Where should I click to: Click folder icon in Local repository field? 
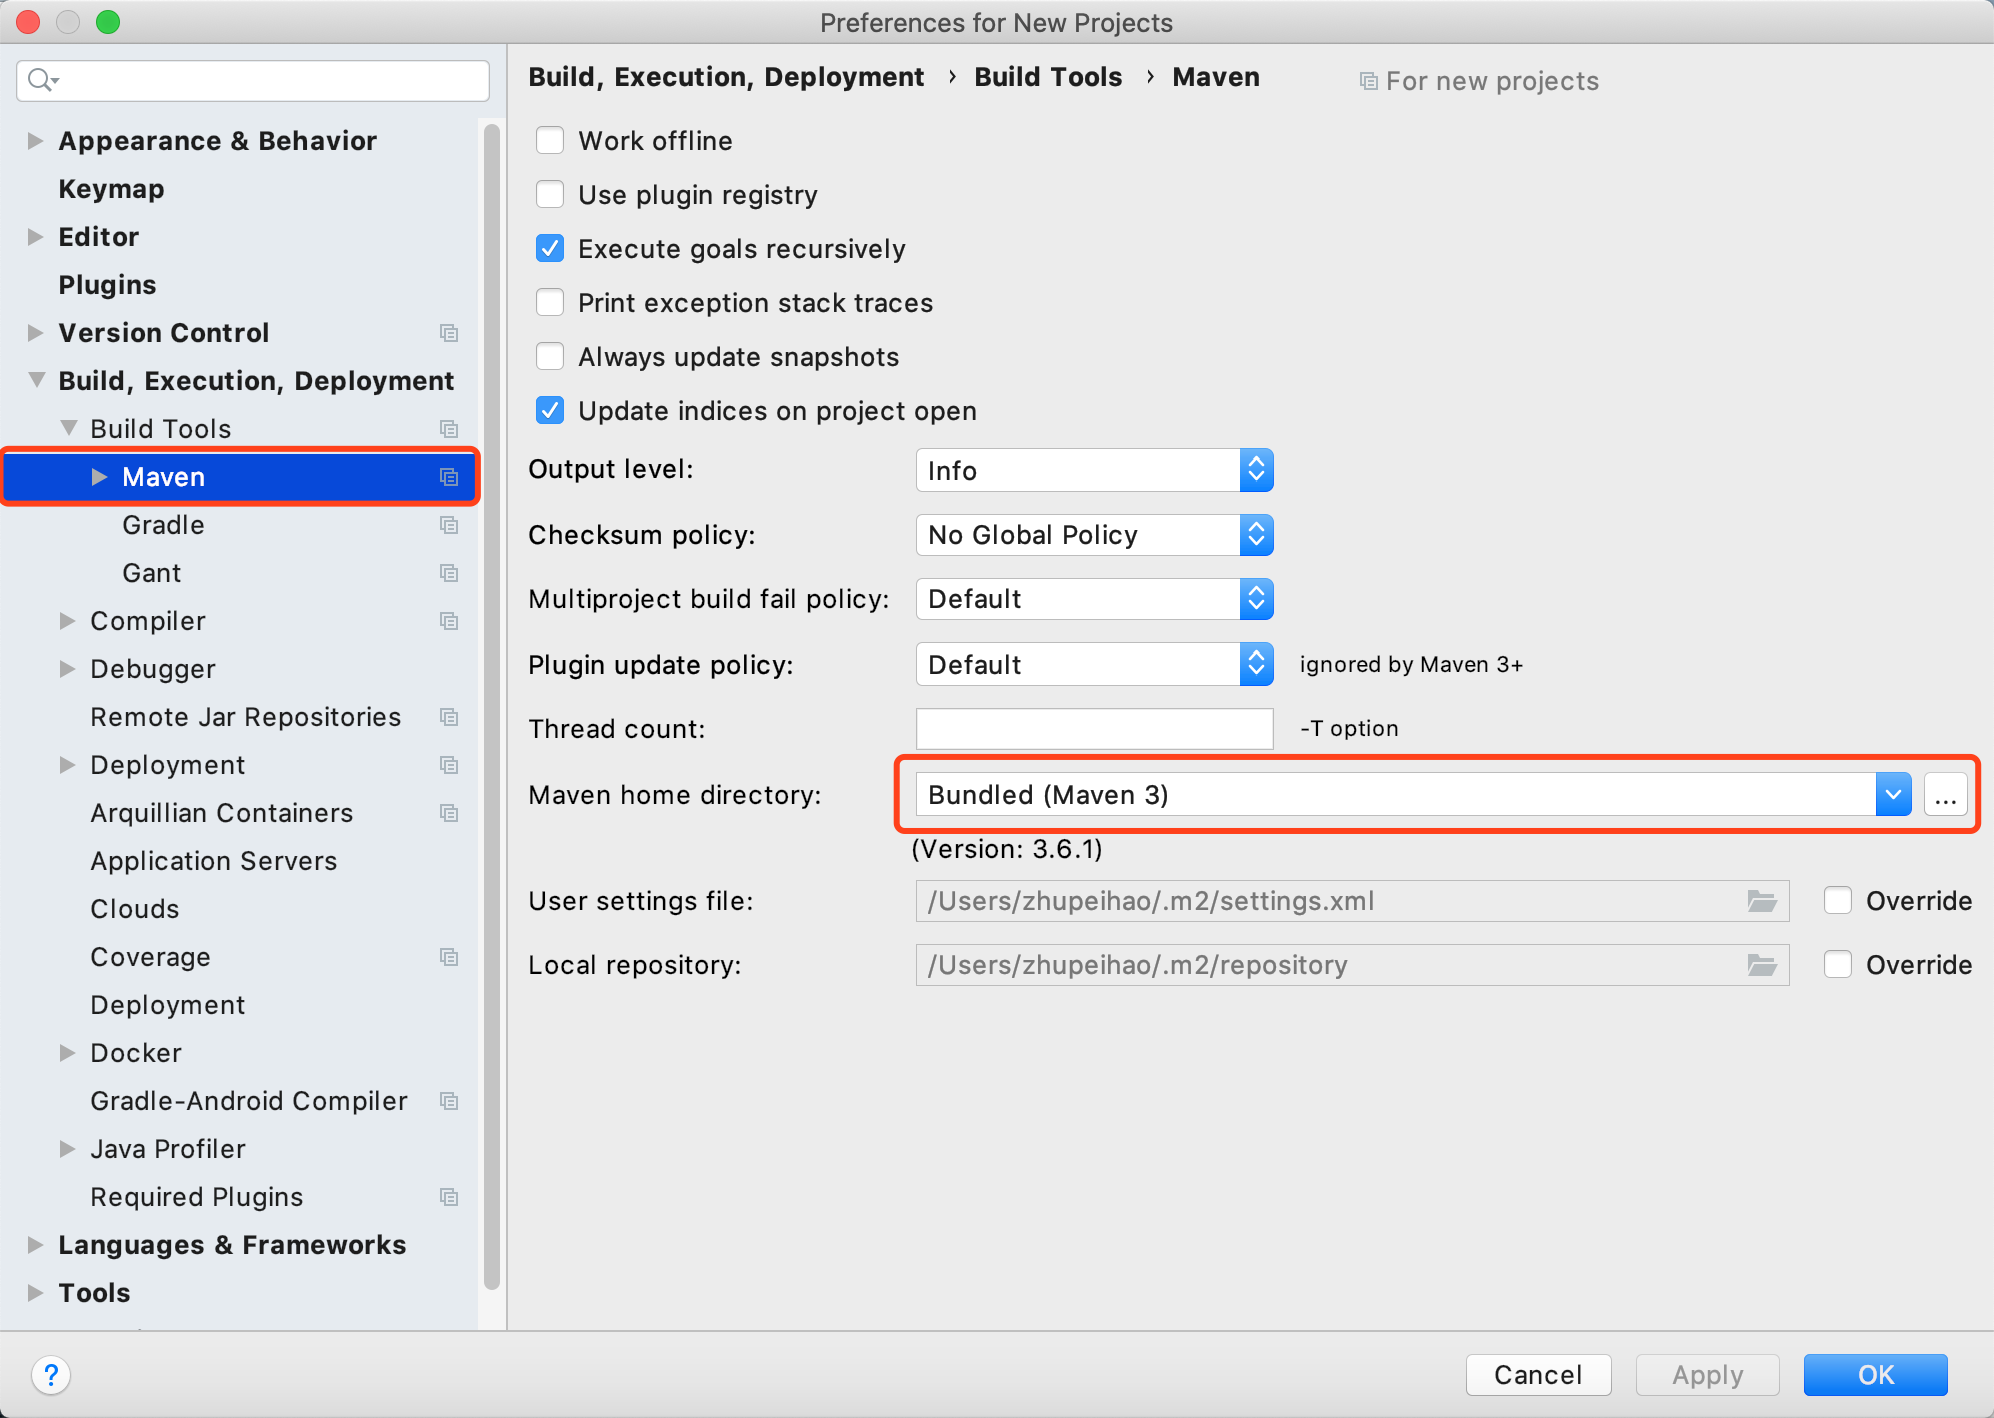coord(1761,965)
